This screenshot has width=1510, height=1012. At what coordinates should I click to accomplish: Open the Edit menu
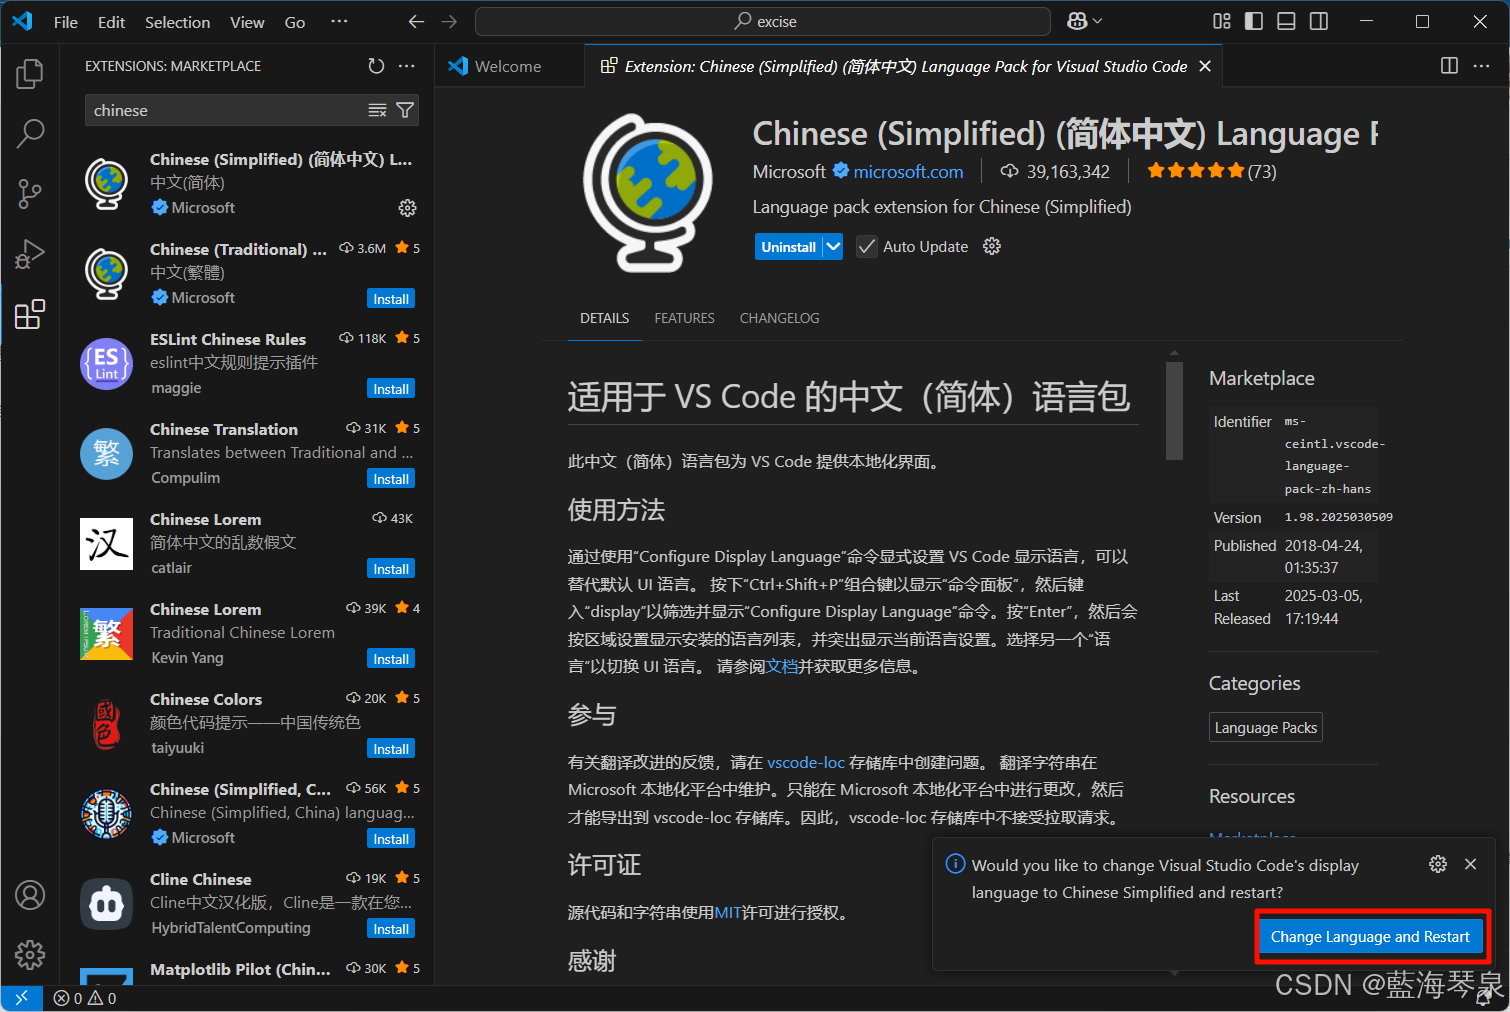111,22
